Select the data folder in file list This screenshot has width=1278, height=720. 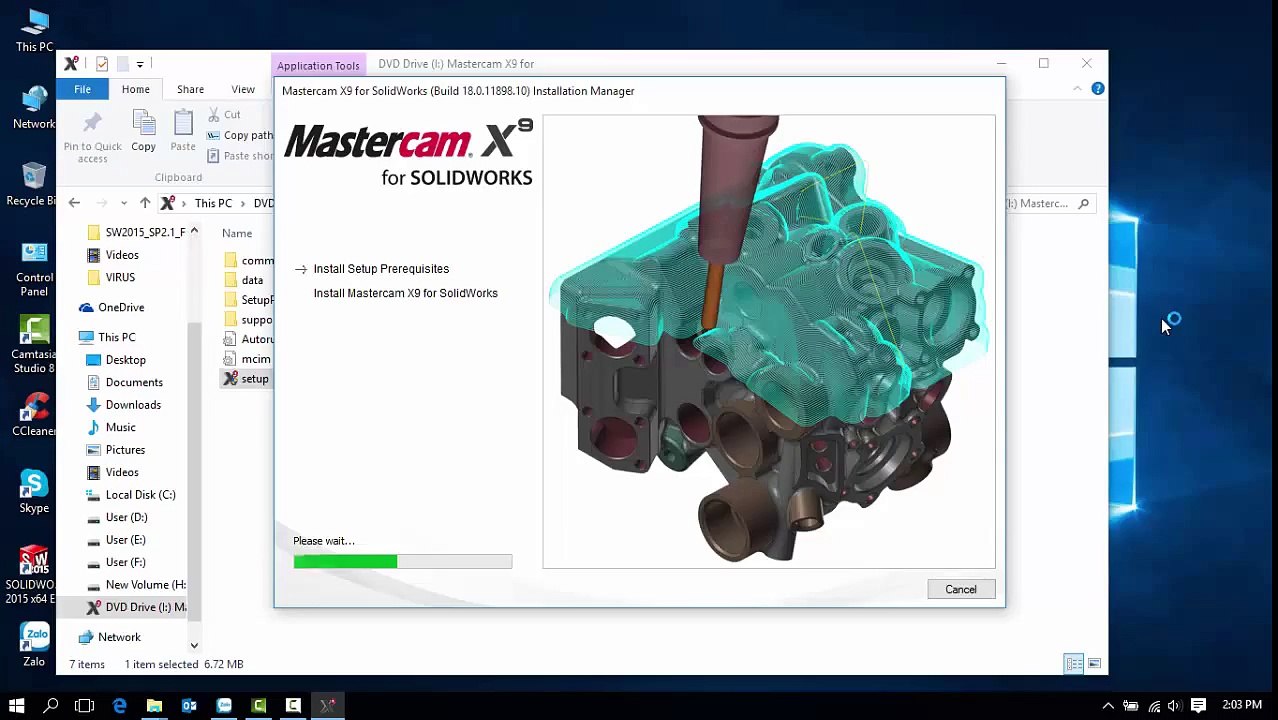click(252, 280)
